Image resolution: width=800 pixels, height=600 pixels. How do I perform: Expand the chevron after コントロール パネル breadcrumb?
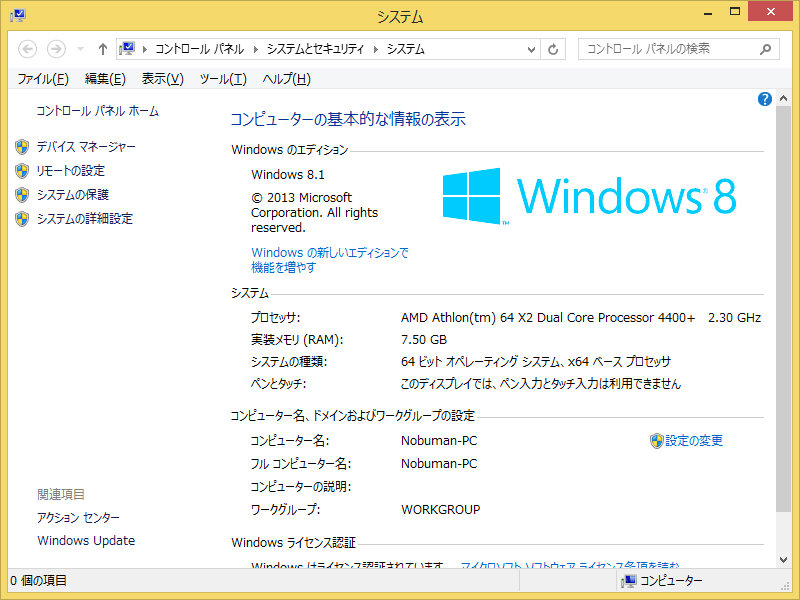pyautogui.click(x=256, y=49)
